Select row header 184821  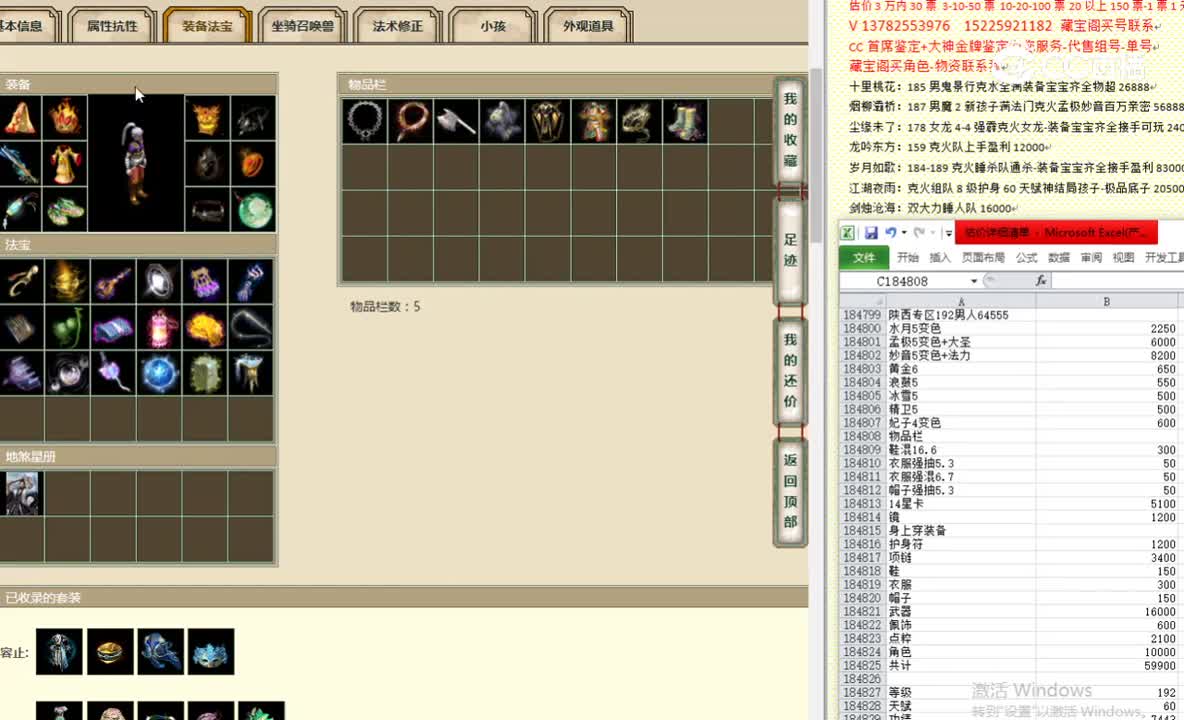click(x=862, y=611)
